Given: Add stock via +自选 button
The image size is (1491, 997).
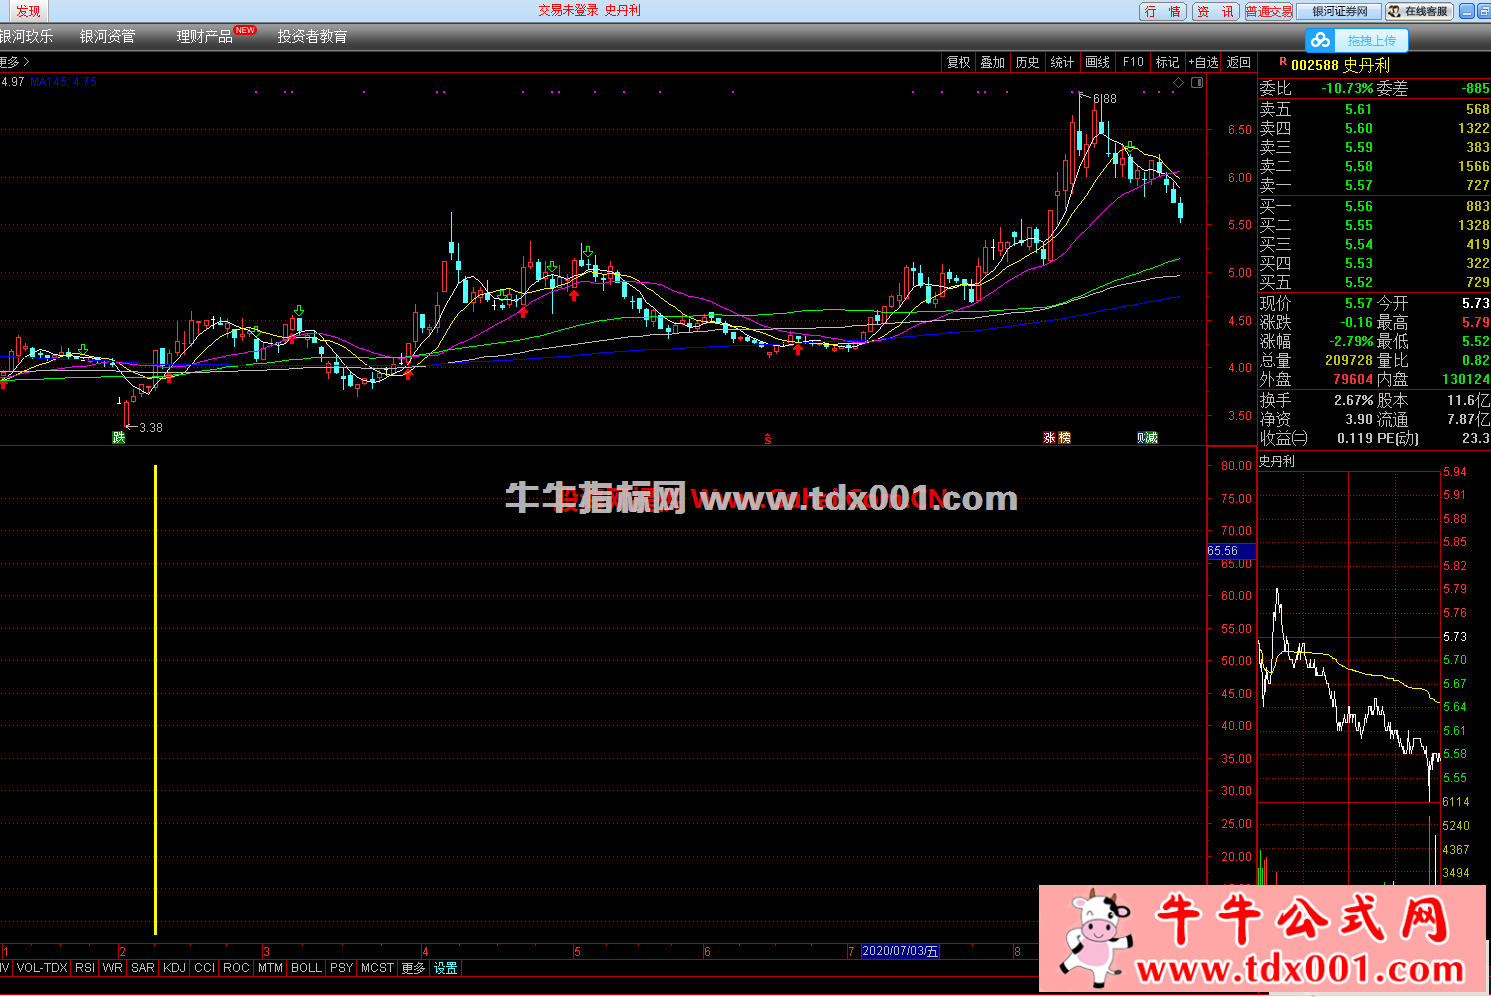Looking at the screenshot, I should [1204, 62].
